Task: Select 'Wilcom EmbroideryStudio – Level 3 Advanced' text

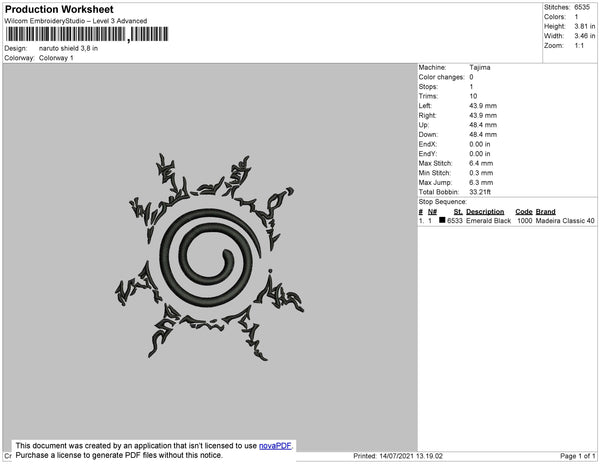Action: pyautogui.click(x=76, y=21)
